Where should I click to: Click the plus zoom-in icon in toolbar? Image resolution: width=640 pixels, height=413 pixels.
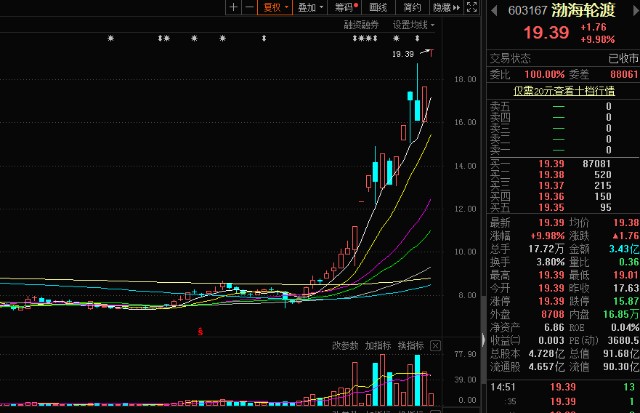(x=233, y=7)
